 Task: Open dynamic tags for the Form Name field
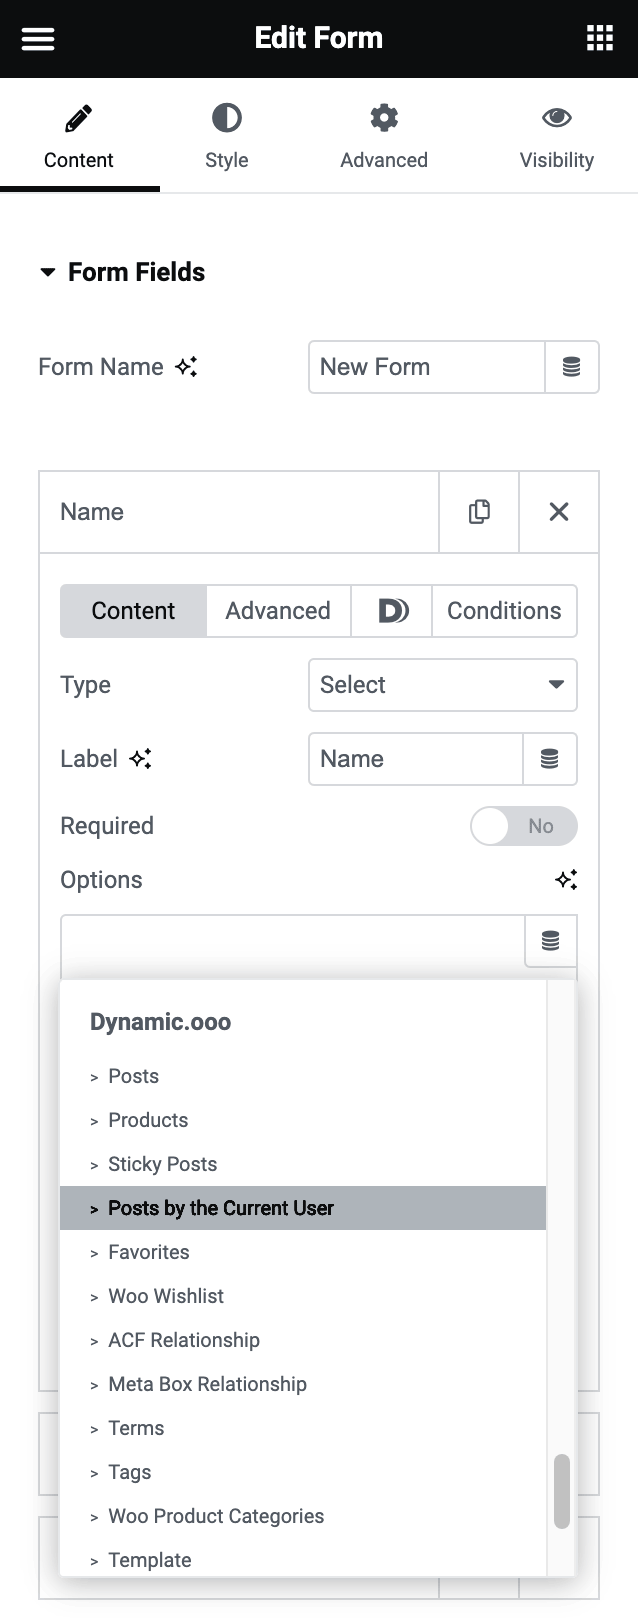571,367
